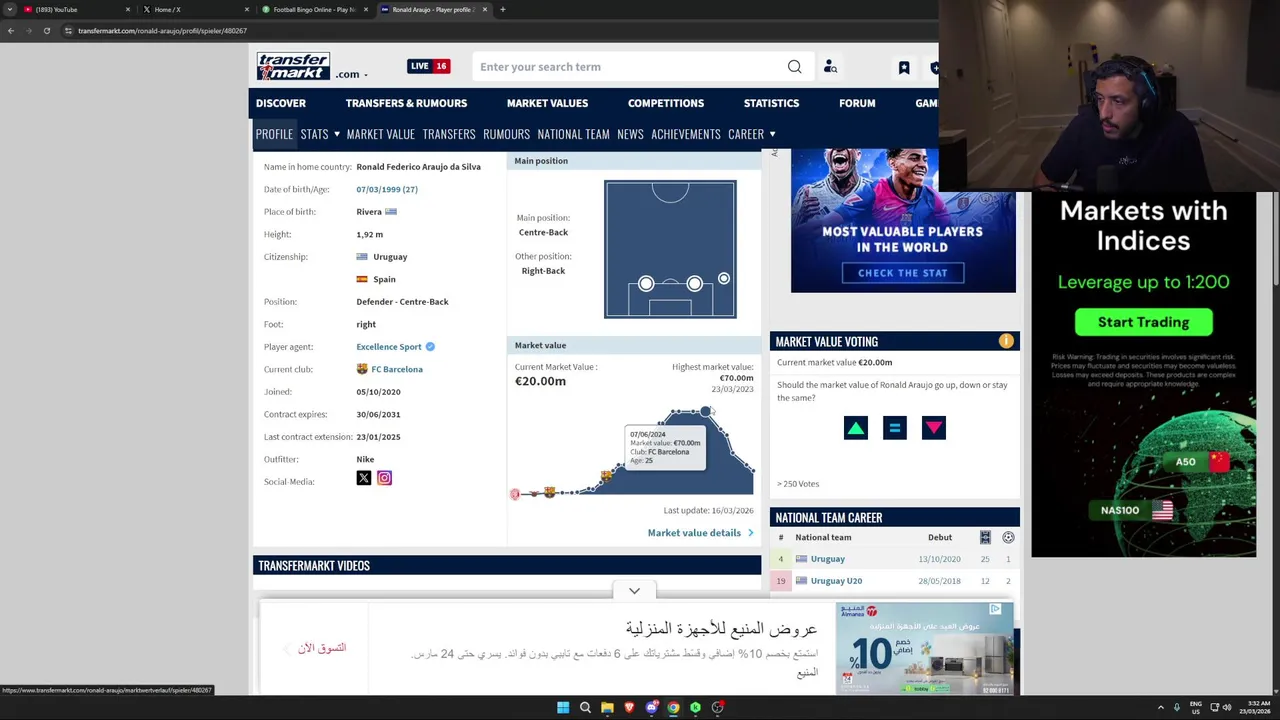
Task: Open a new browser tab
Action: pyautogui.click(x=502, y=10)
